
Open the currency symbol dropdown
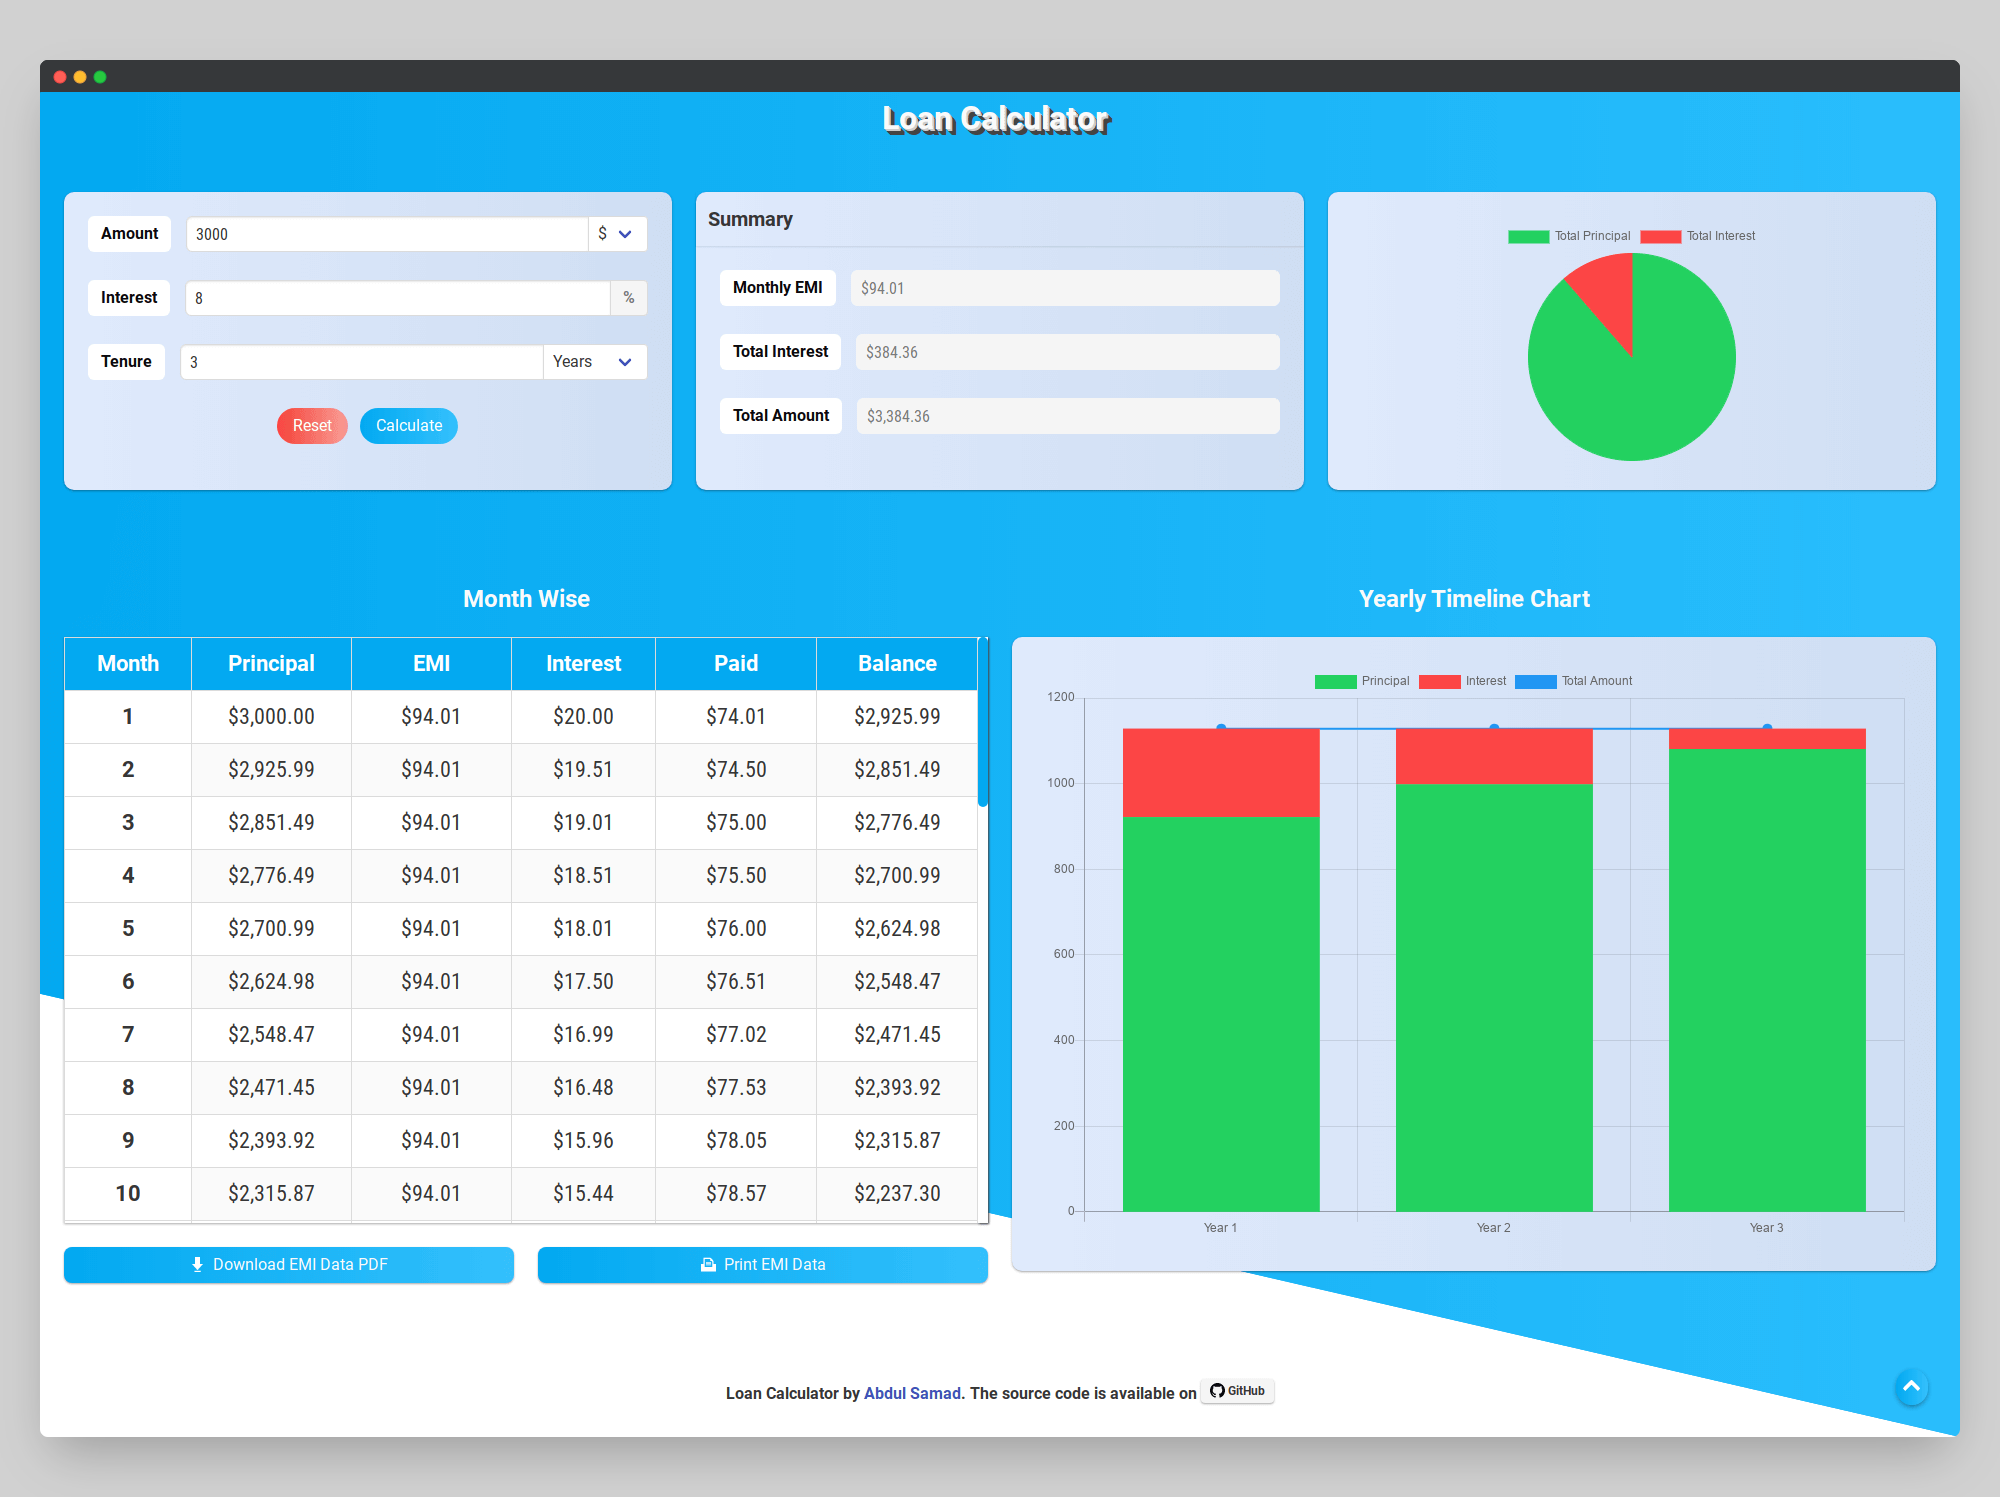tap(616, 234)
